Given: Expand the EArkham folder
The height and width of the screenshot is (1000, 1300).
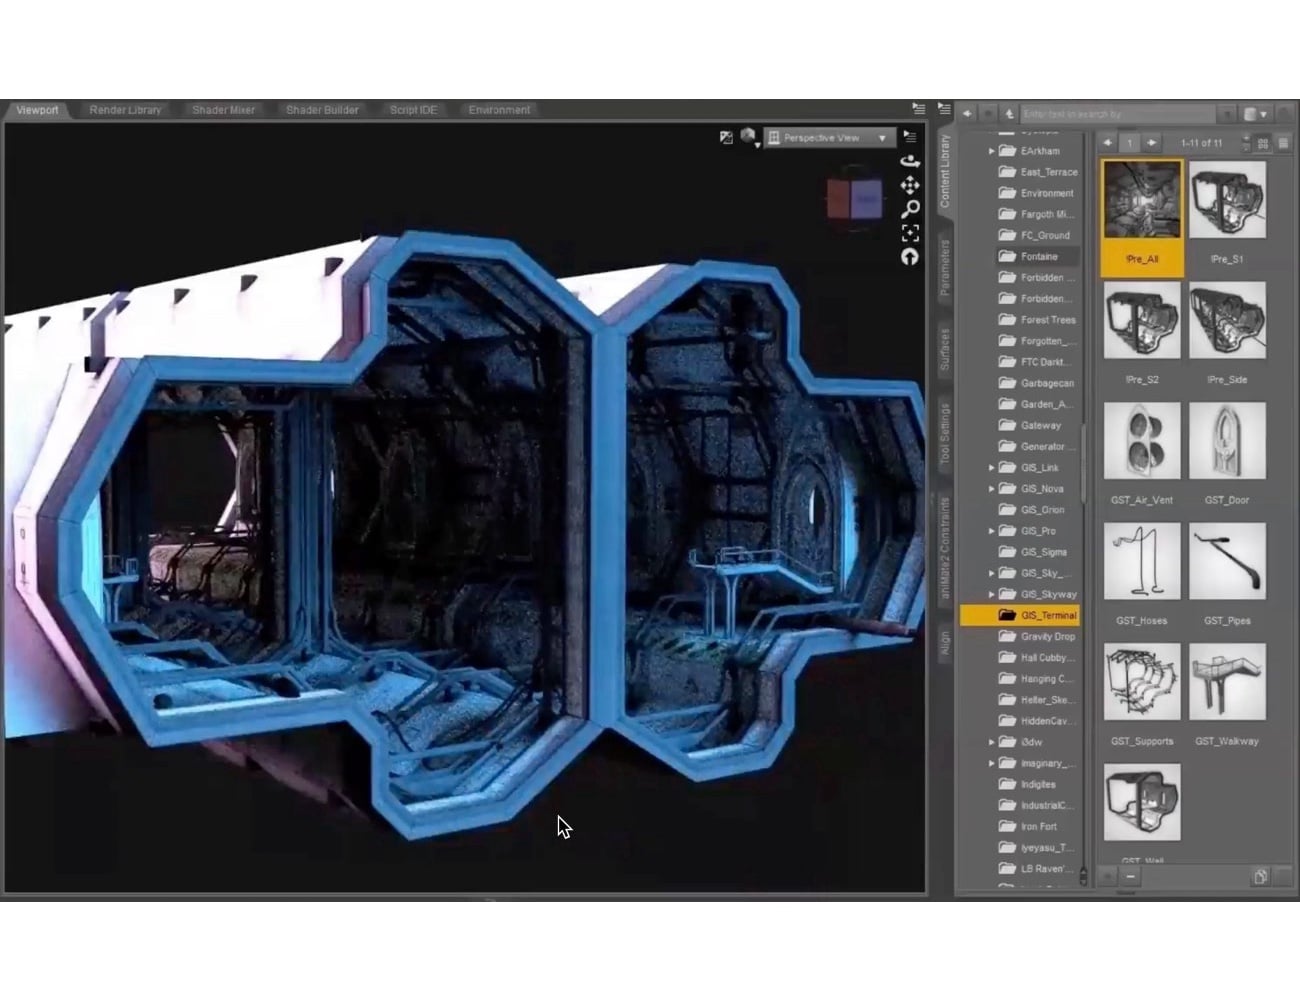Looking at the screenshot, I should pos(992,150).
